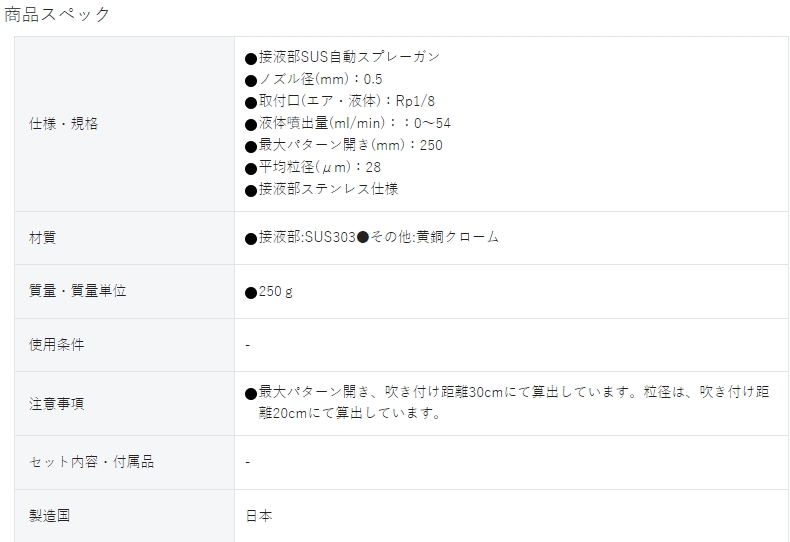This screenshot has width=790, height=542.
Task: Click the 平均粒径(μm)：28 line
Action: click(x=313, y=167)
